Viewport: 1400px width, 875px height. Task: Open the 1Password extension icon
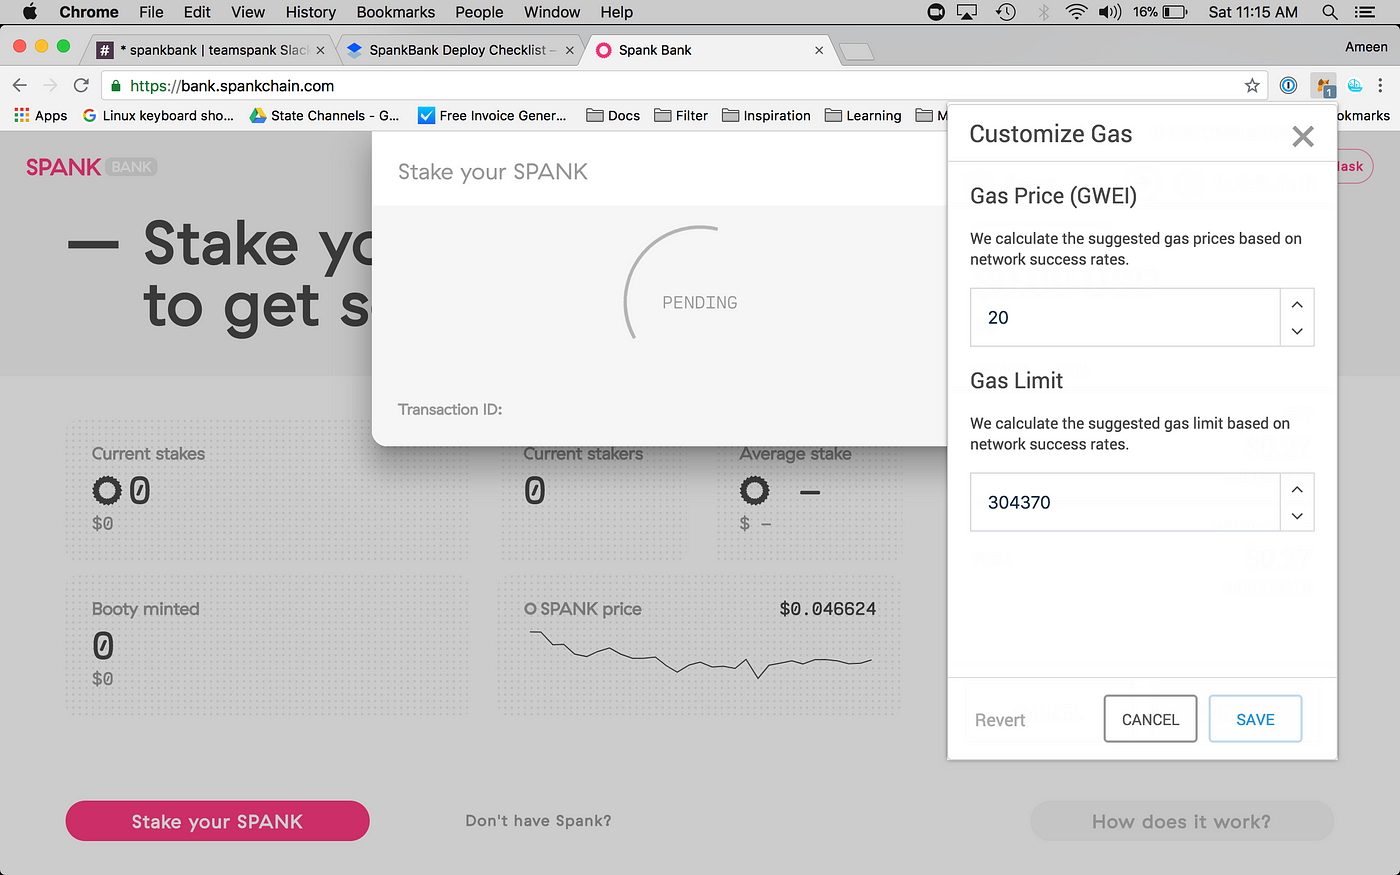tap(1288, 86)
